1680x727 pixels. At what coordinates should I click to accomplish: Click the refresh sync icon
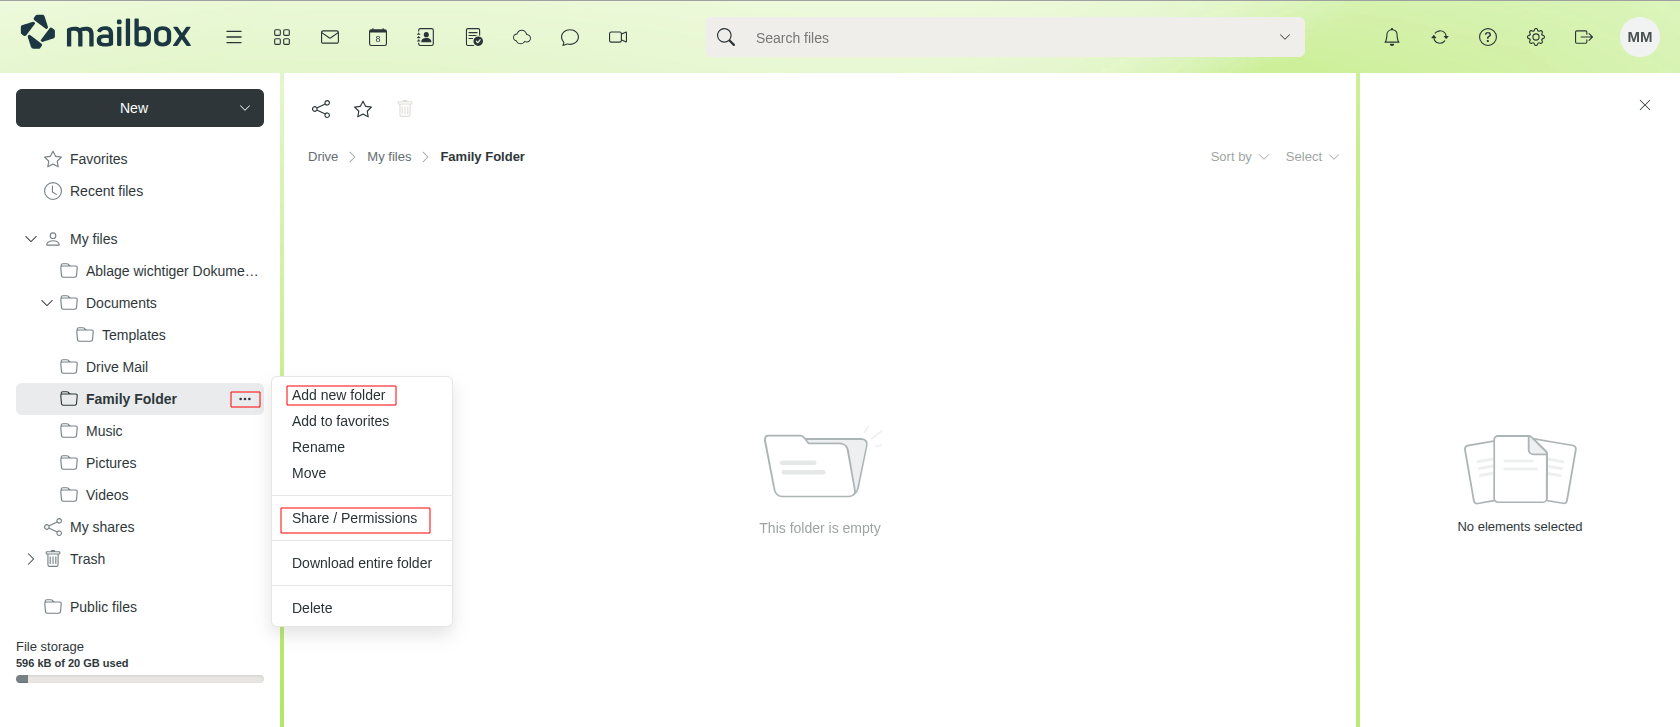click(x=1440, y=37)
